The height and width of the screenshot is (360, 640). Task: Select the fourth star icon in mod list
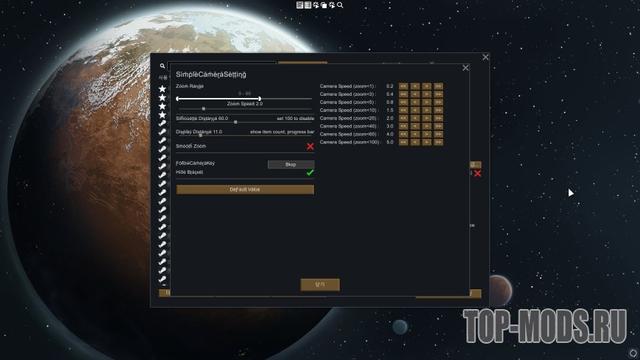tap(162, 115)
